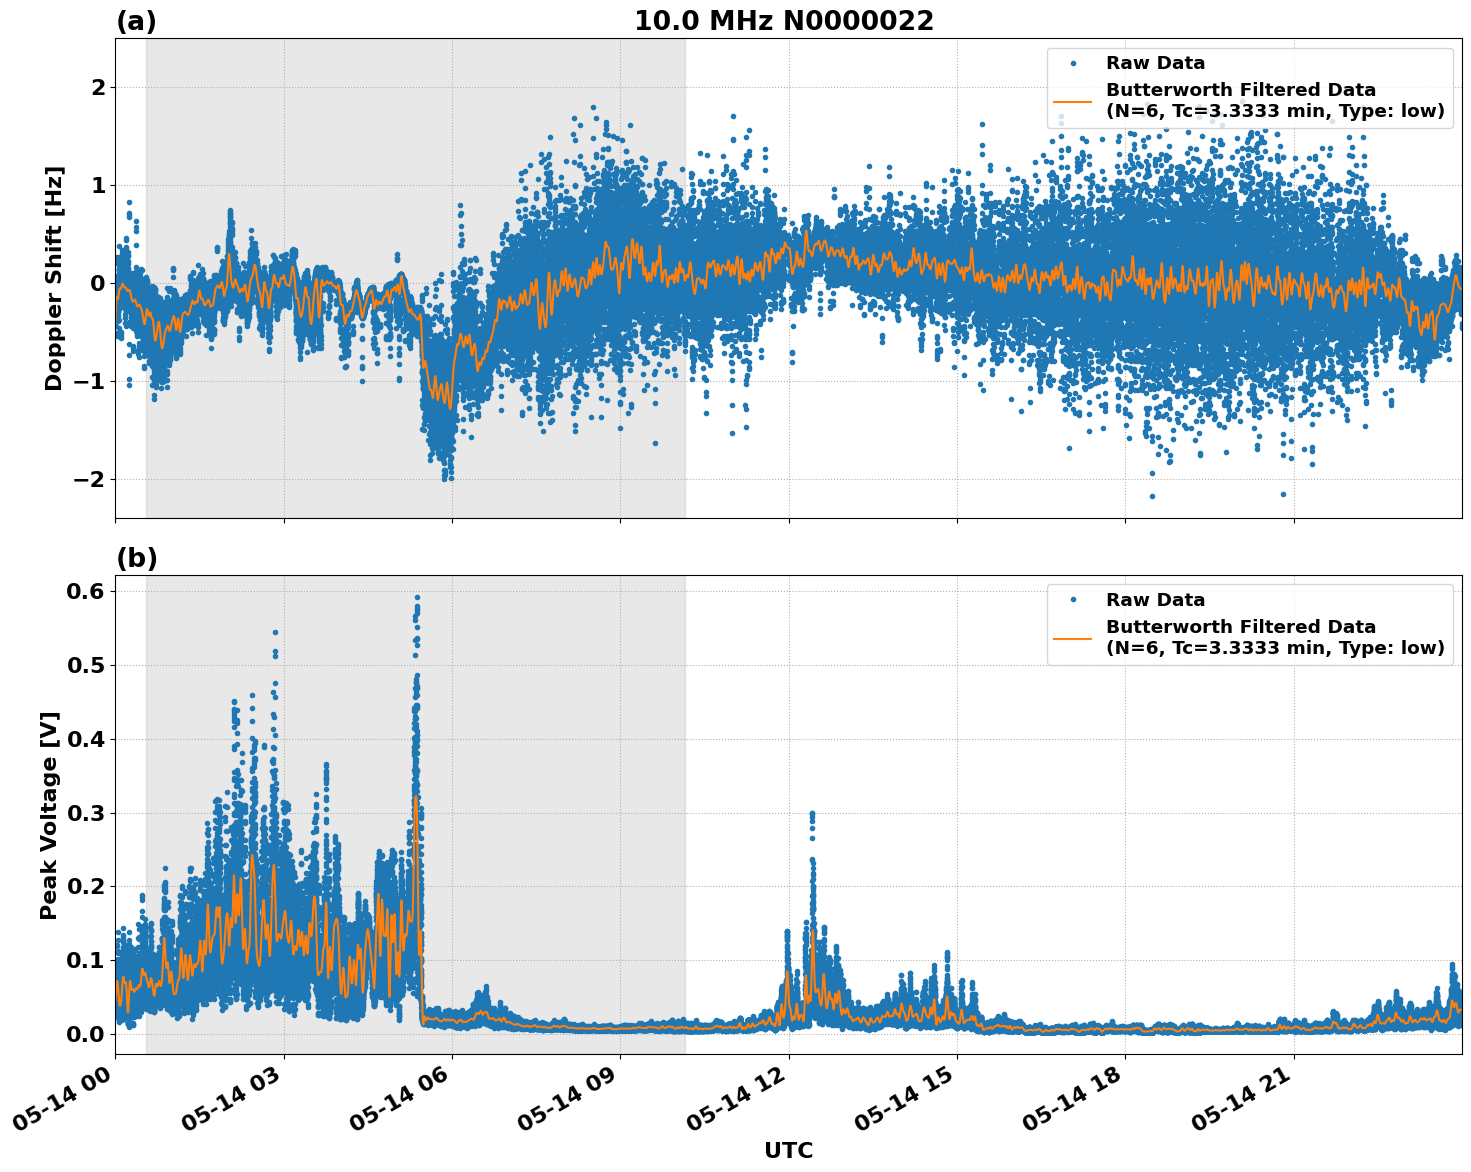This screenshot has width=1471, height=1172.
Task: Select the subplot label (a)
Action: pos(137,18)
